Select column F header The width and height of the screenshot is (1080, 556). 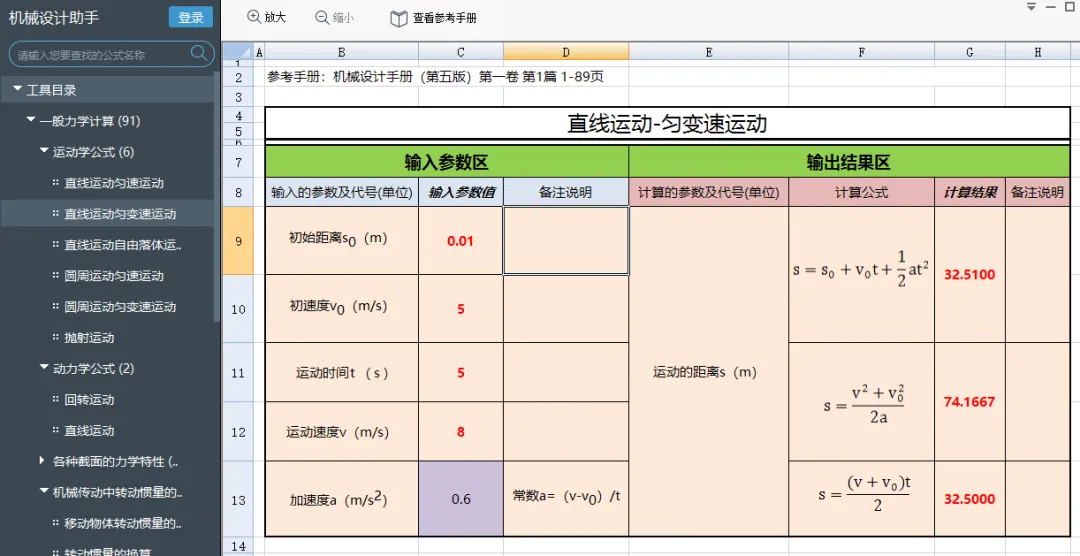click(x=862, y=52)
